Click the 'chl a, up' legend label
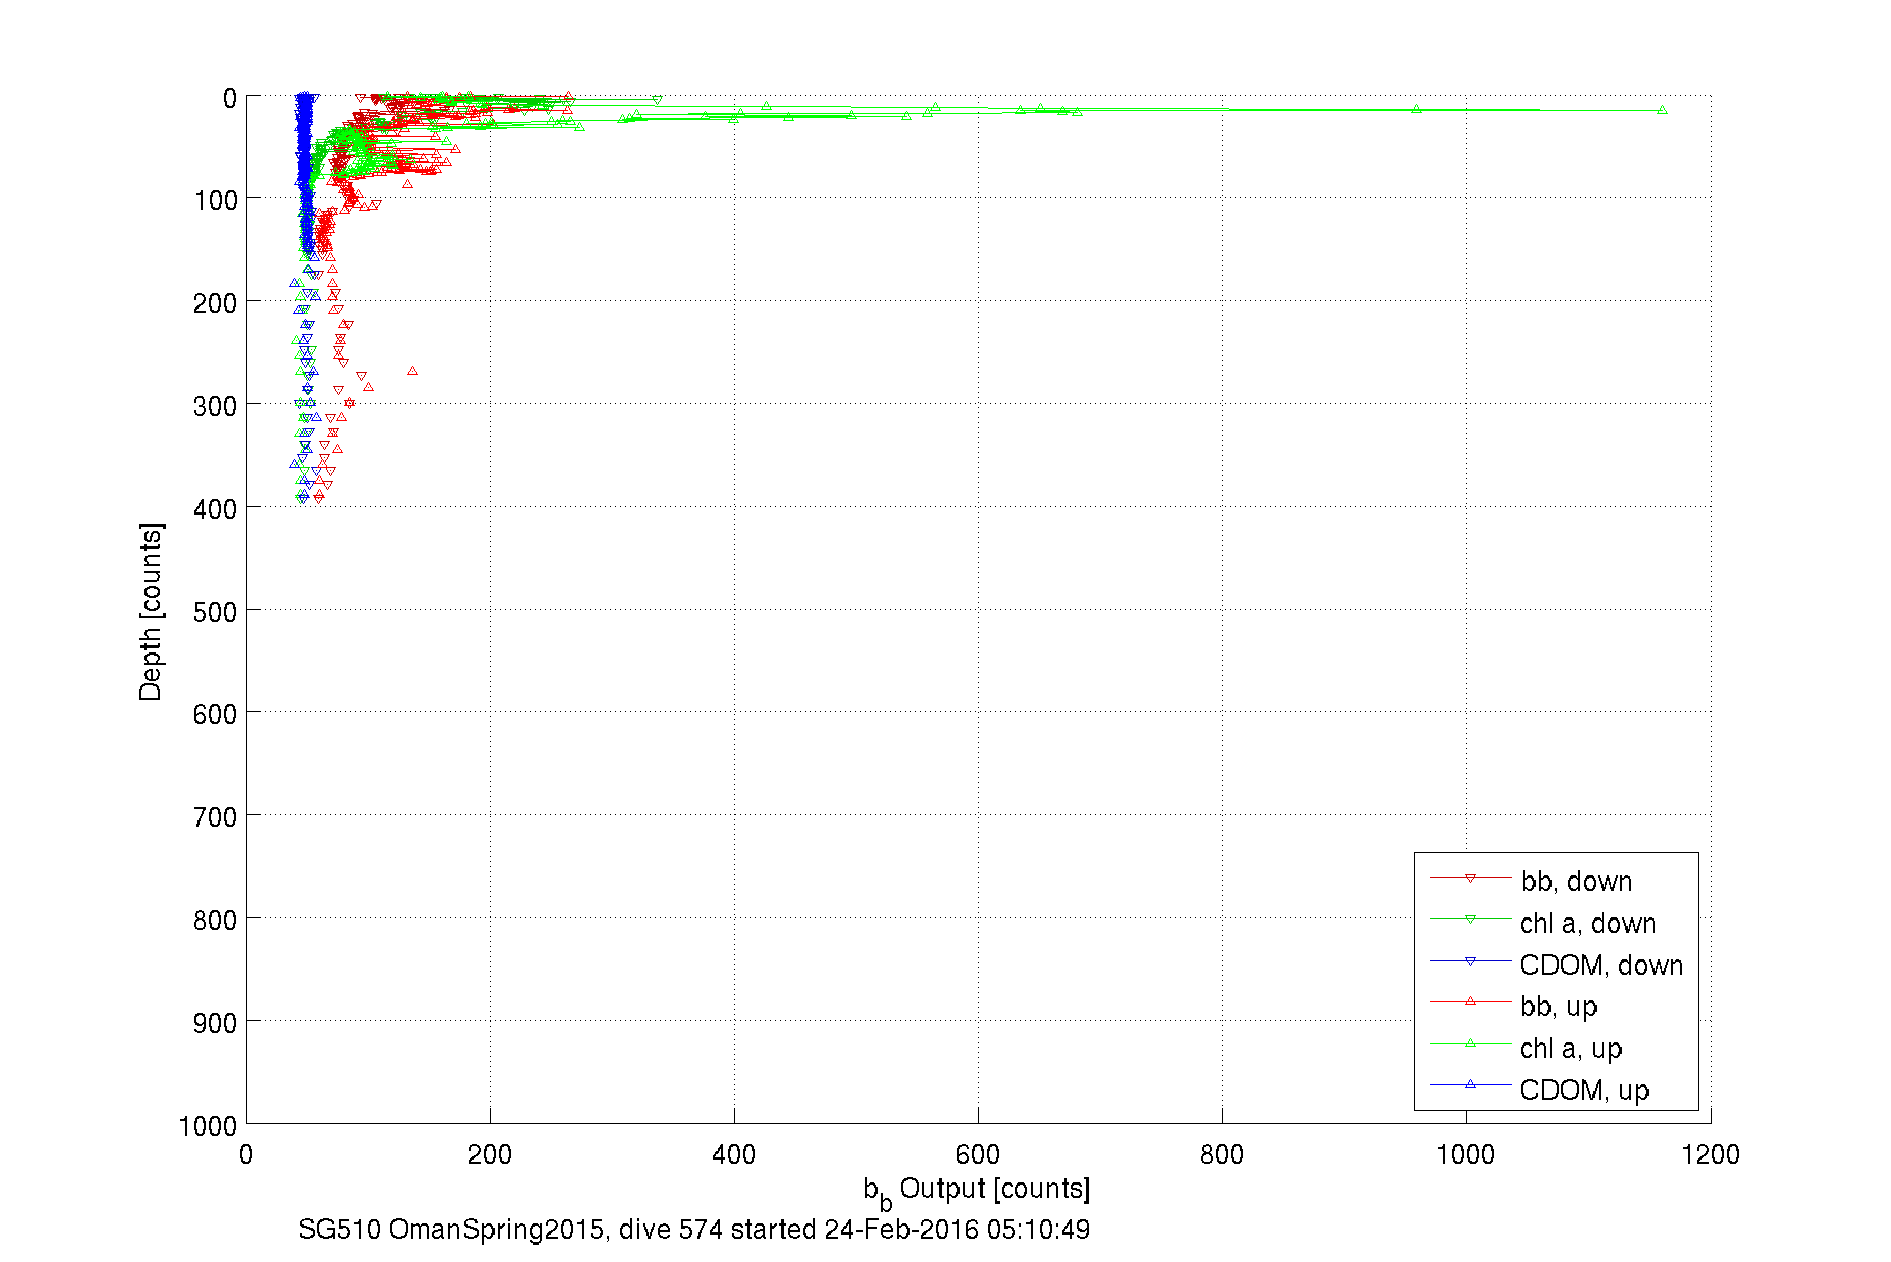This screenshot has height=1262, width=1891. pyautogui.click(x=1570, y=1048)
